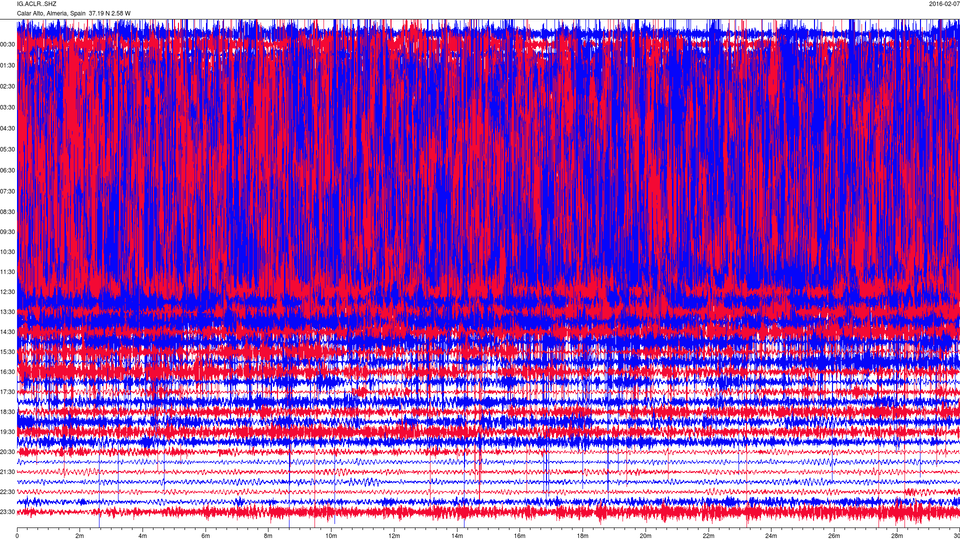Image resolution: width=960 pixels, height=540 pixels.
Task: Click the 8m tick on the minutes axis
Action: [x=268, y=535]
